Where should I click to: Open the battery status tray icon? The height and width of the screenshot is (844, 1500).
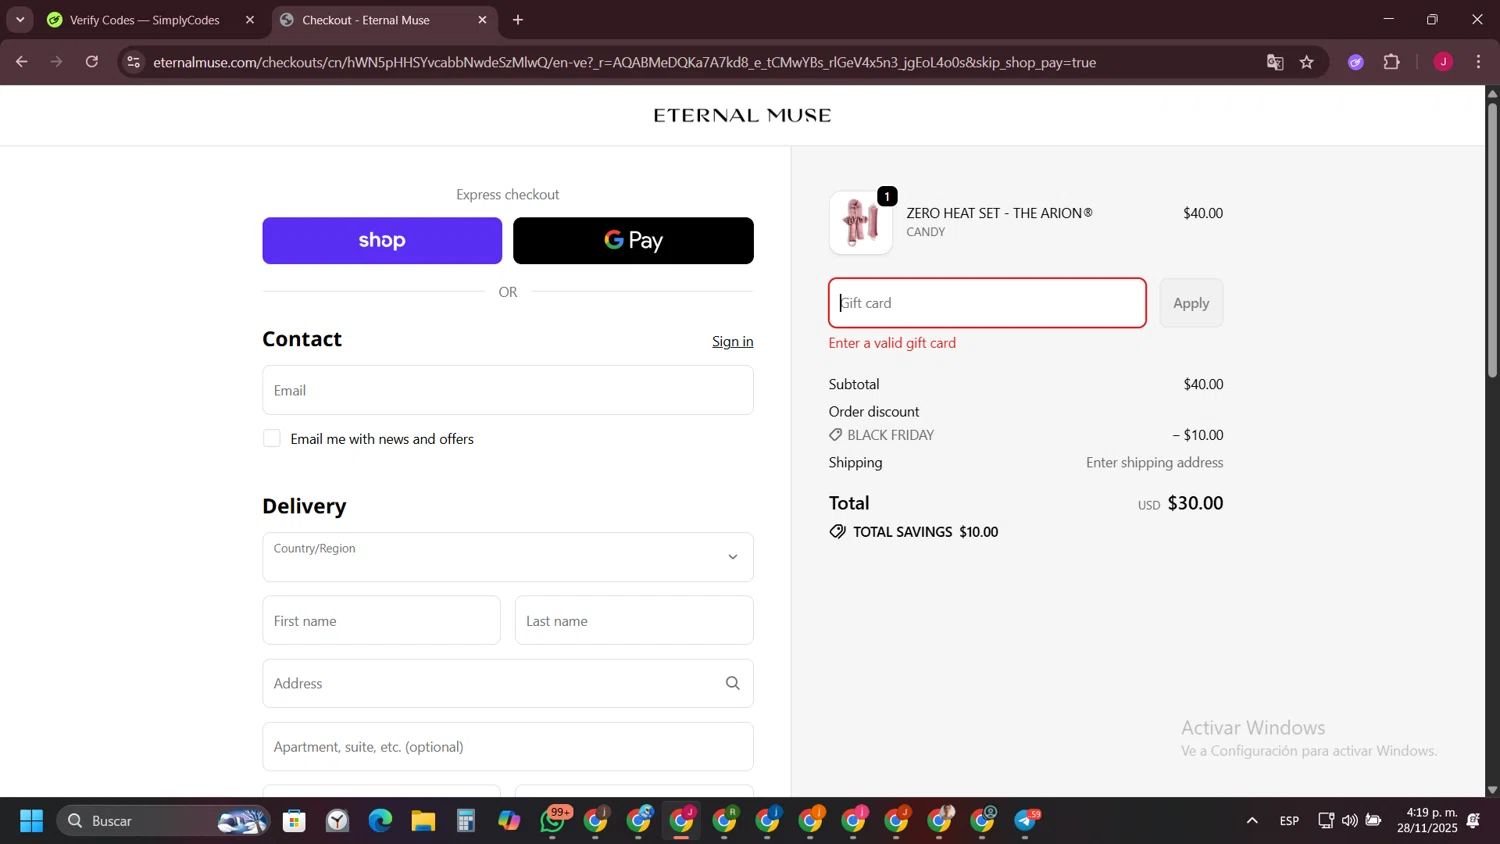[x=1374, y=821]
